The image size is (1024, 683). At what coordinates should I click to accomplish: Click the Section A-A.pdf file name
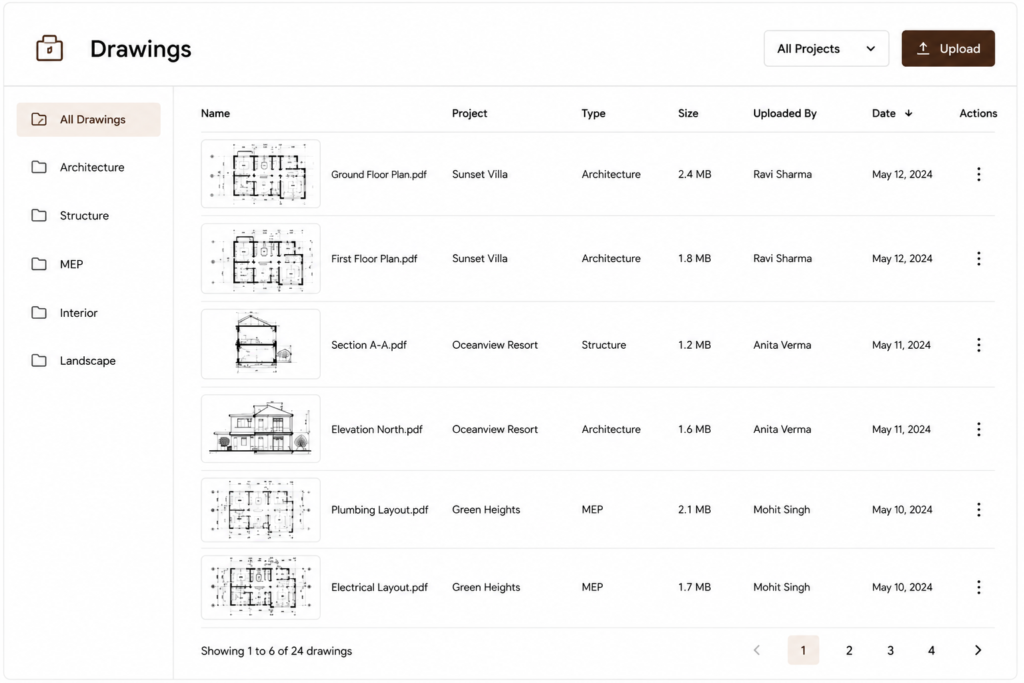(369, 345)
